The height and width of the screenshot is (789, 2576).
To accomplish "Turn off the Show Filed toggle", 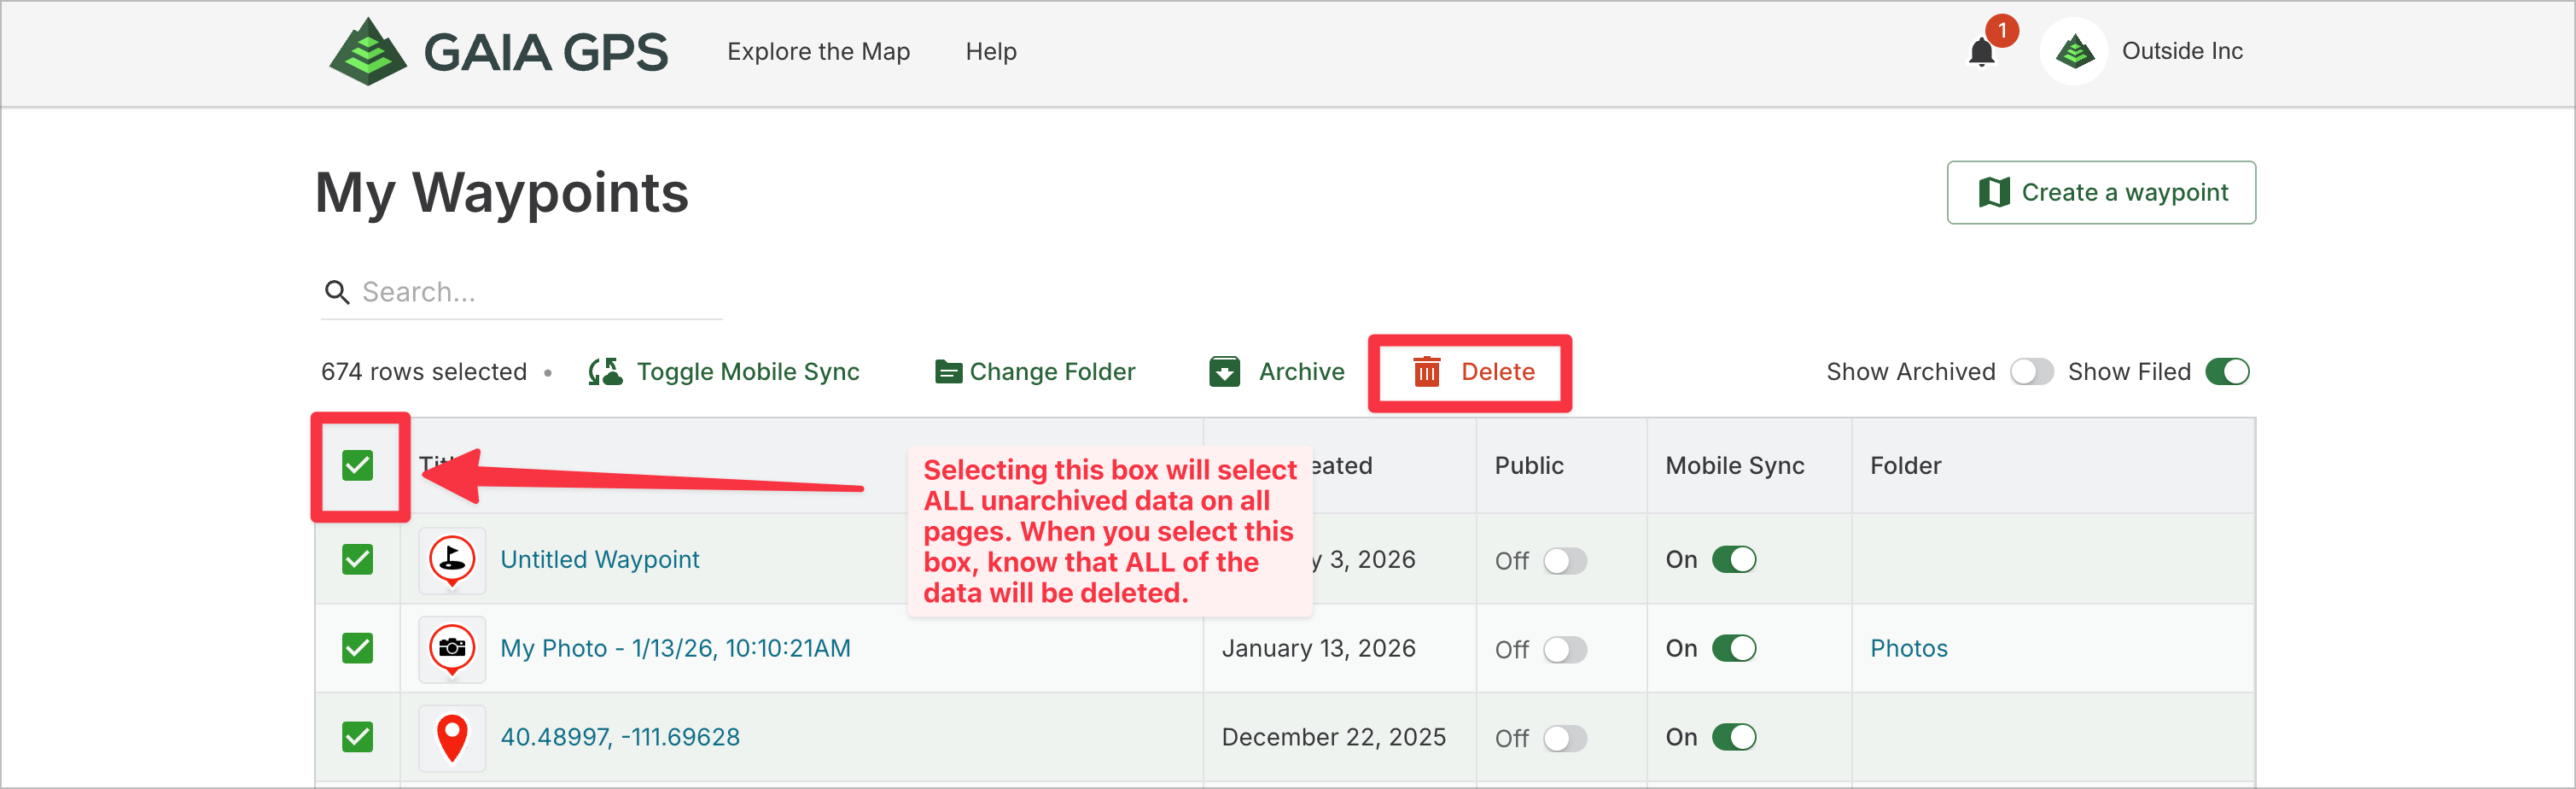I will click(x=2227, y=372).
